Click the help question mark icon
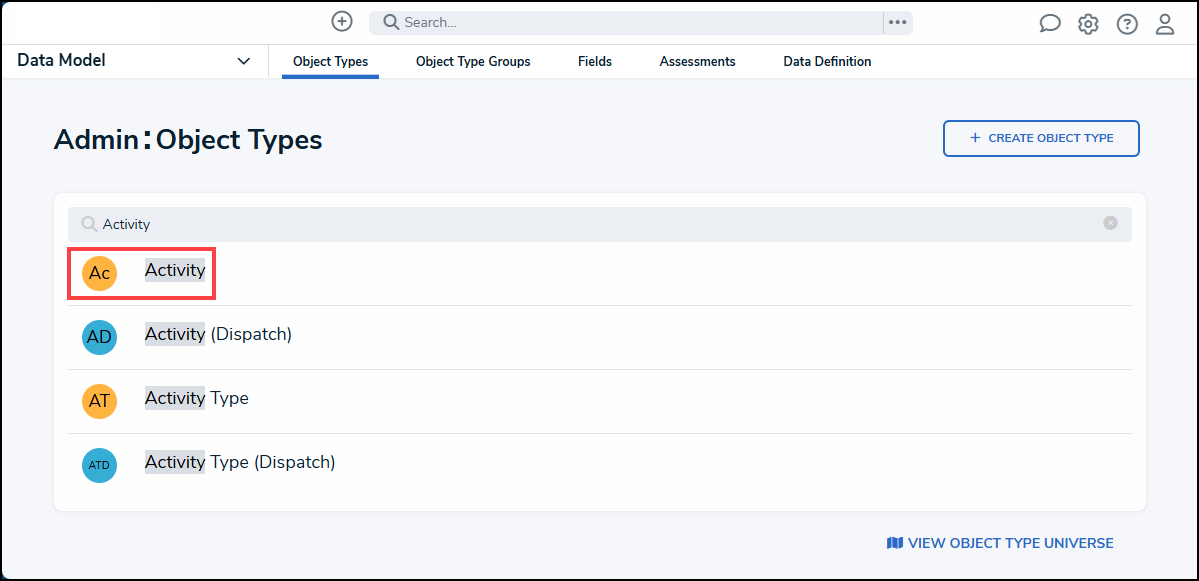The height and width of the screenshot is (581, 1199). click(x=1127, y=24)
